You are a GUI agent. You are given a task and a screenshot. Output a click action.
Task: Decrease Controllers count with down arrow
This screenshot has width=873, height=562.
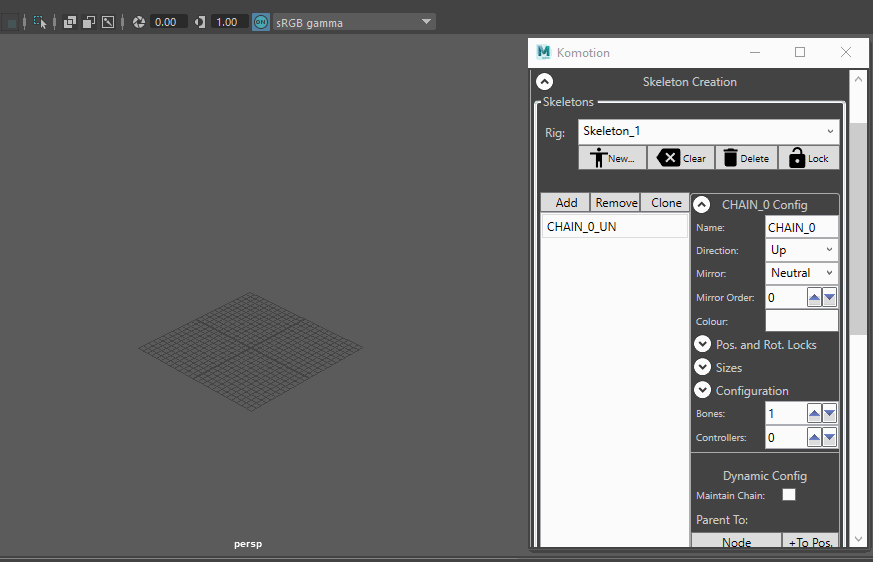tap(830, 437)
